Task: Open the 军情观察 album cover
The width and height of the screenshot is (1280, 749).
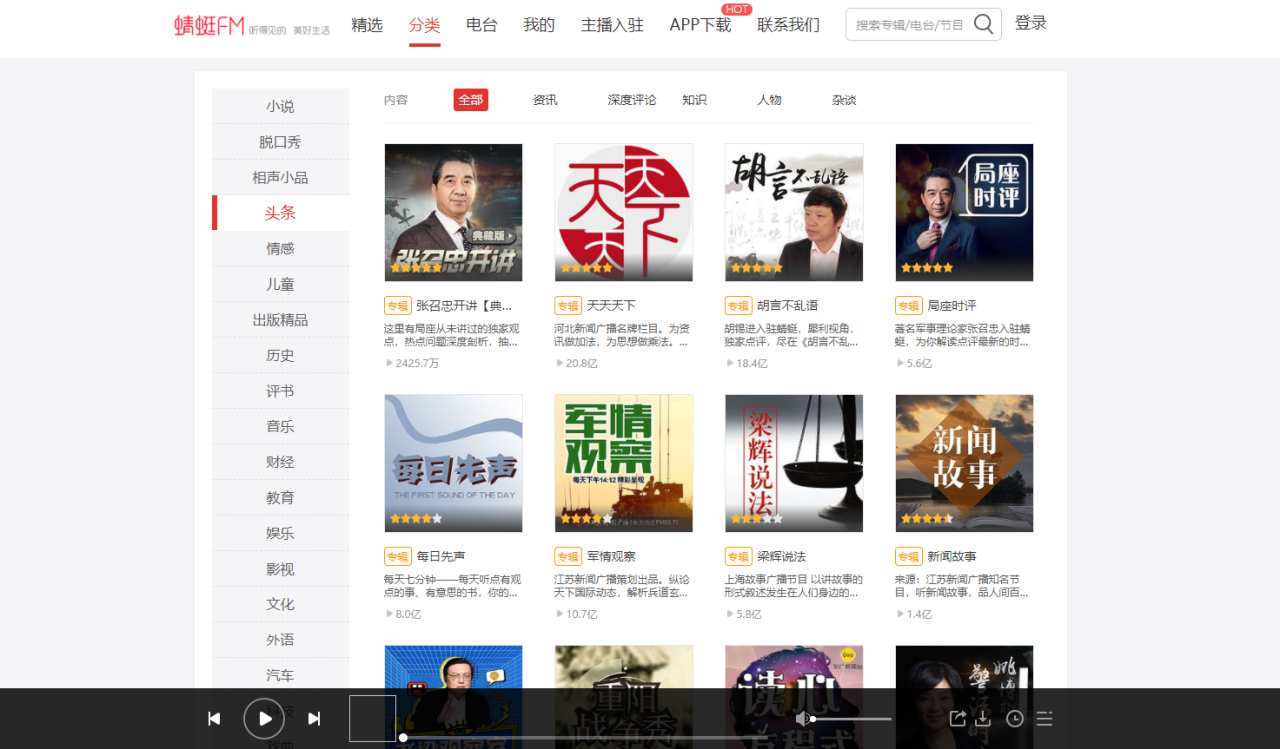Action: (x=624, y=463)
